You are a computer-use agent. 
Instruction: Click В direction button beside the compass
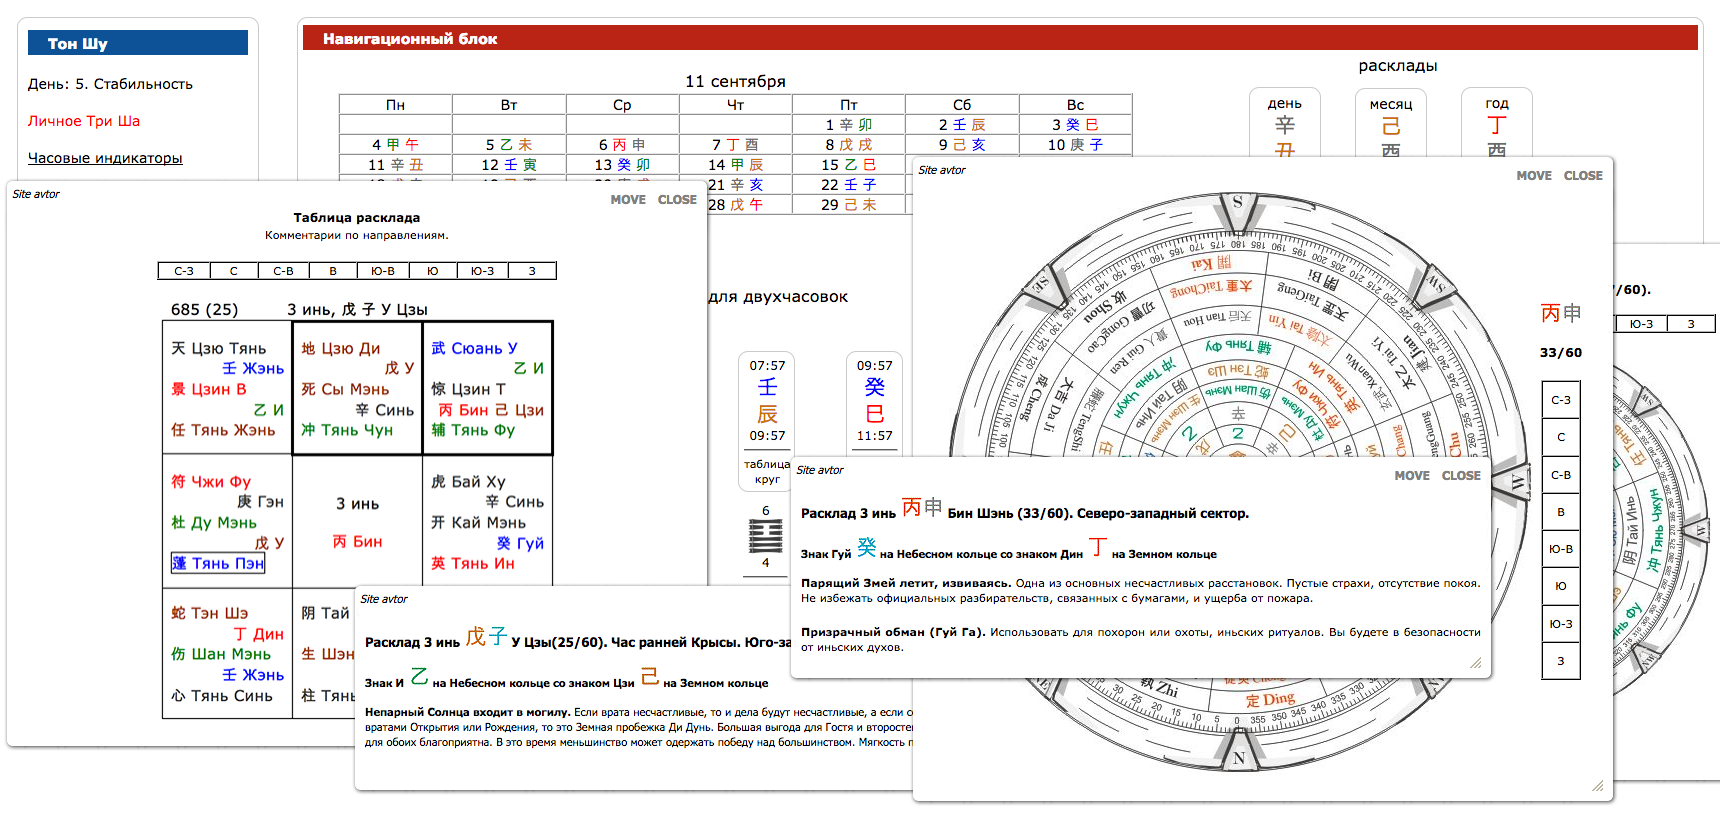1561,512
